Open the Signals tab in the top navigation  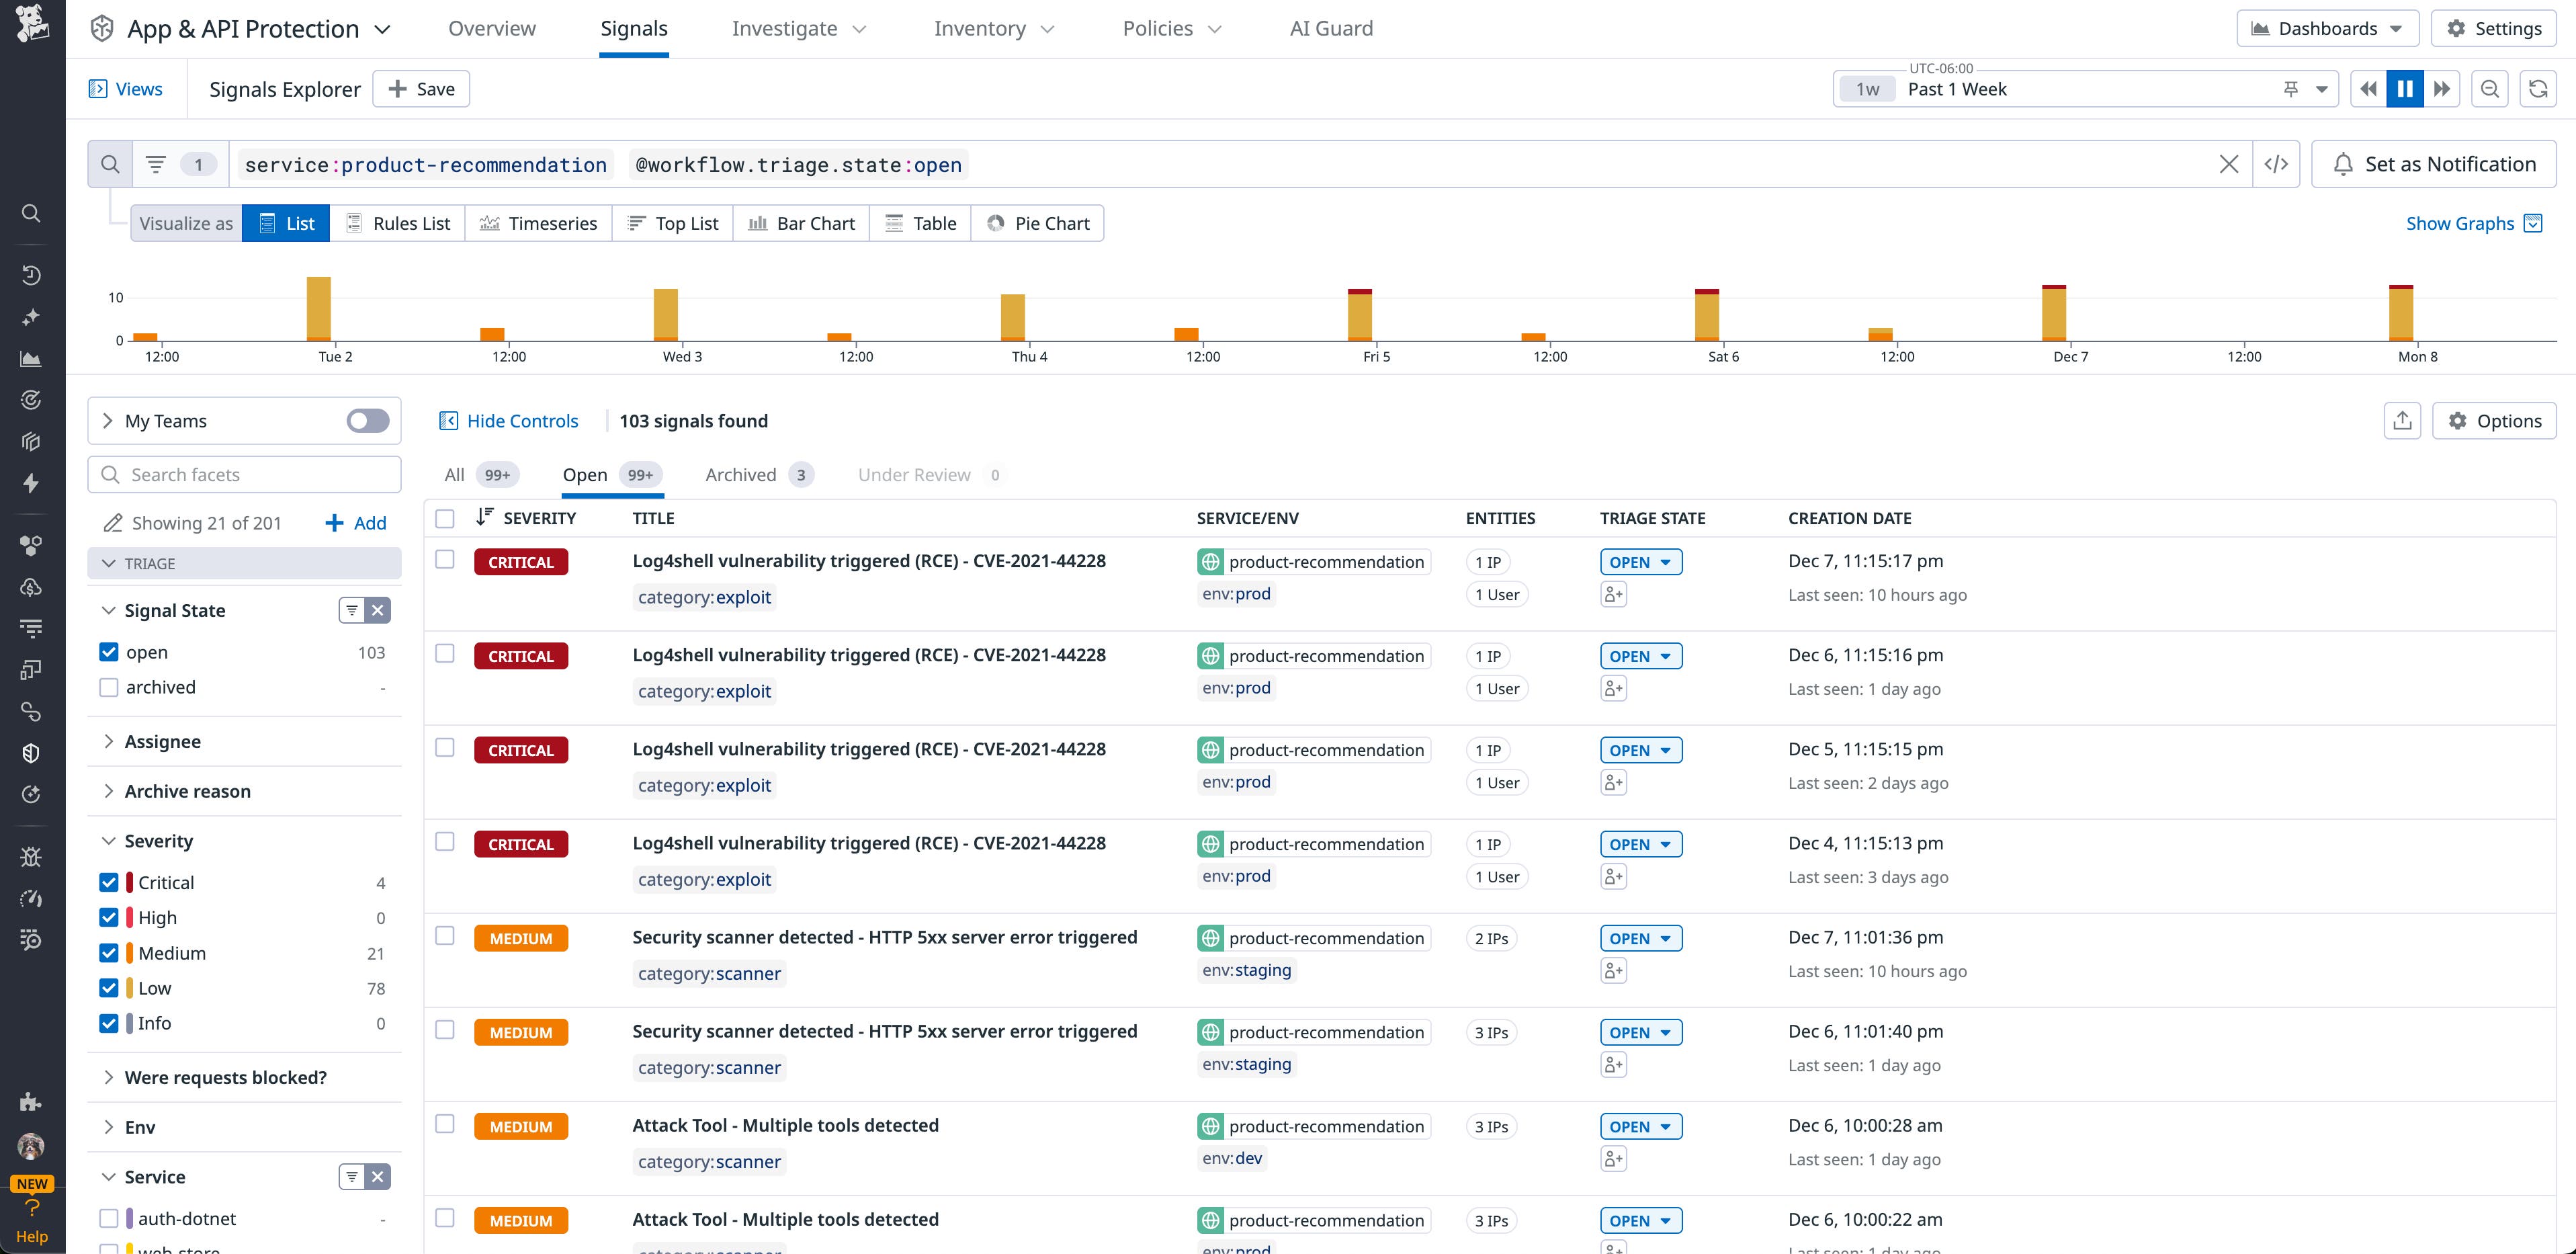634,28
